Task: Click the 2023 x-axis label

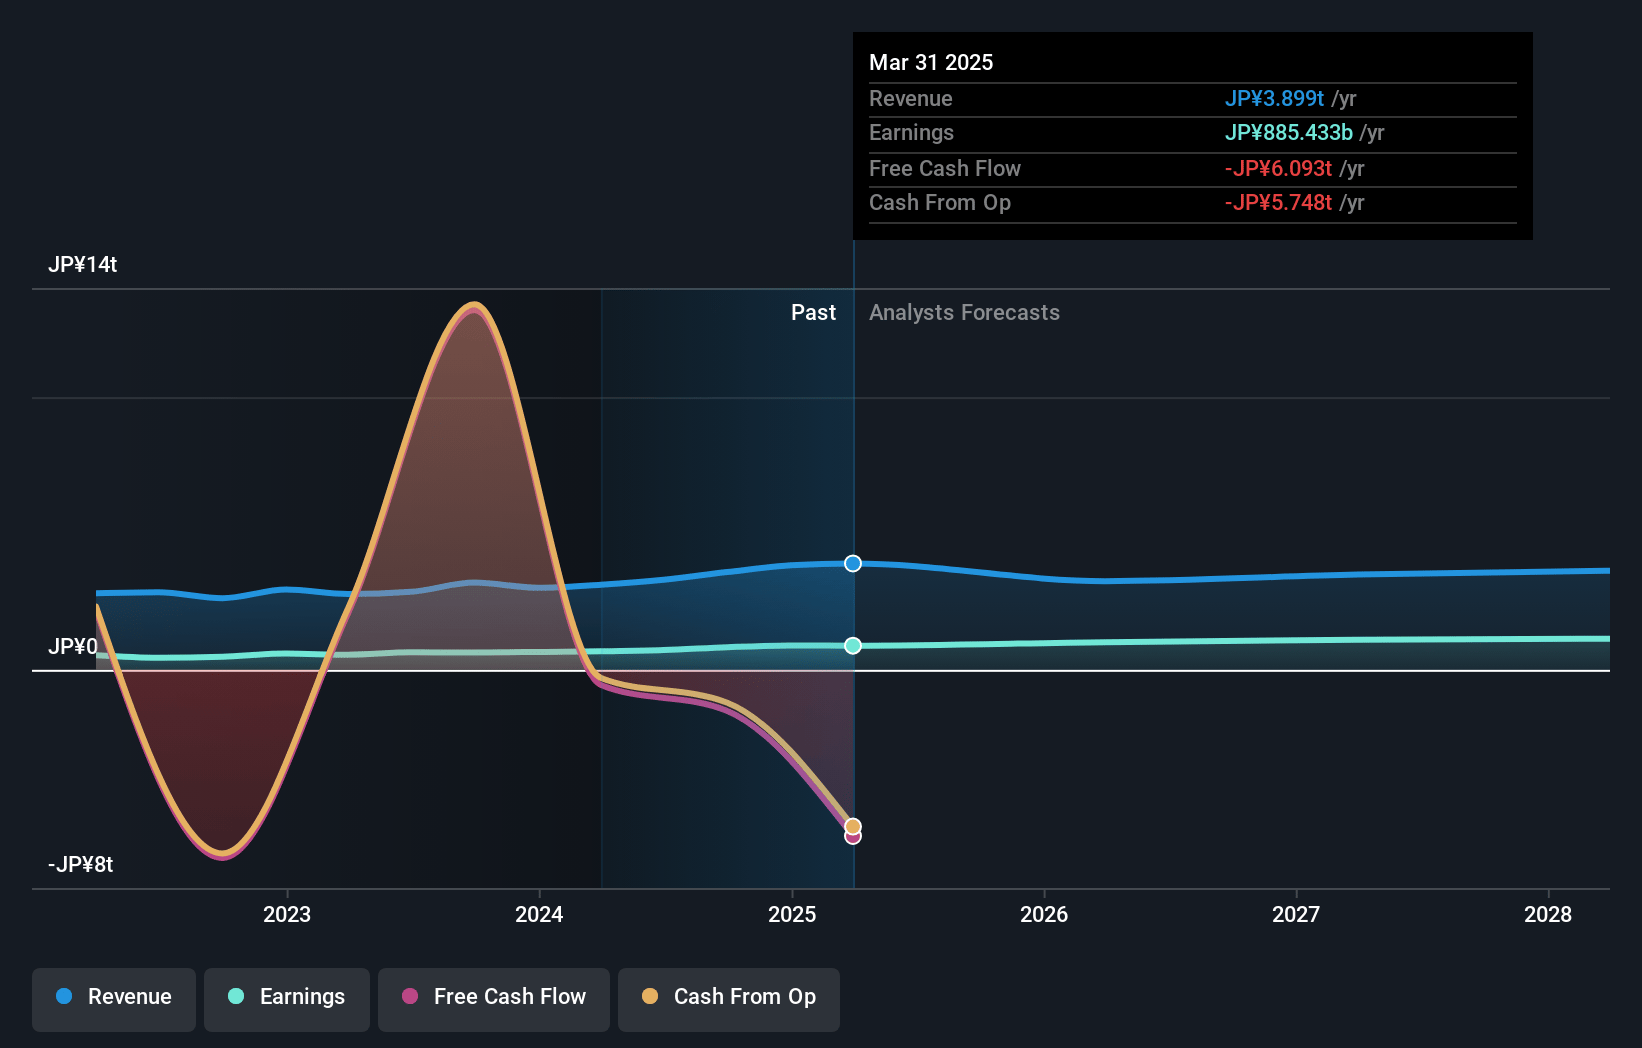Action: click(287, 914)
